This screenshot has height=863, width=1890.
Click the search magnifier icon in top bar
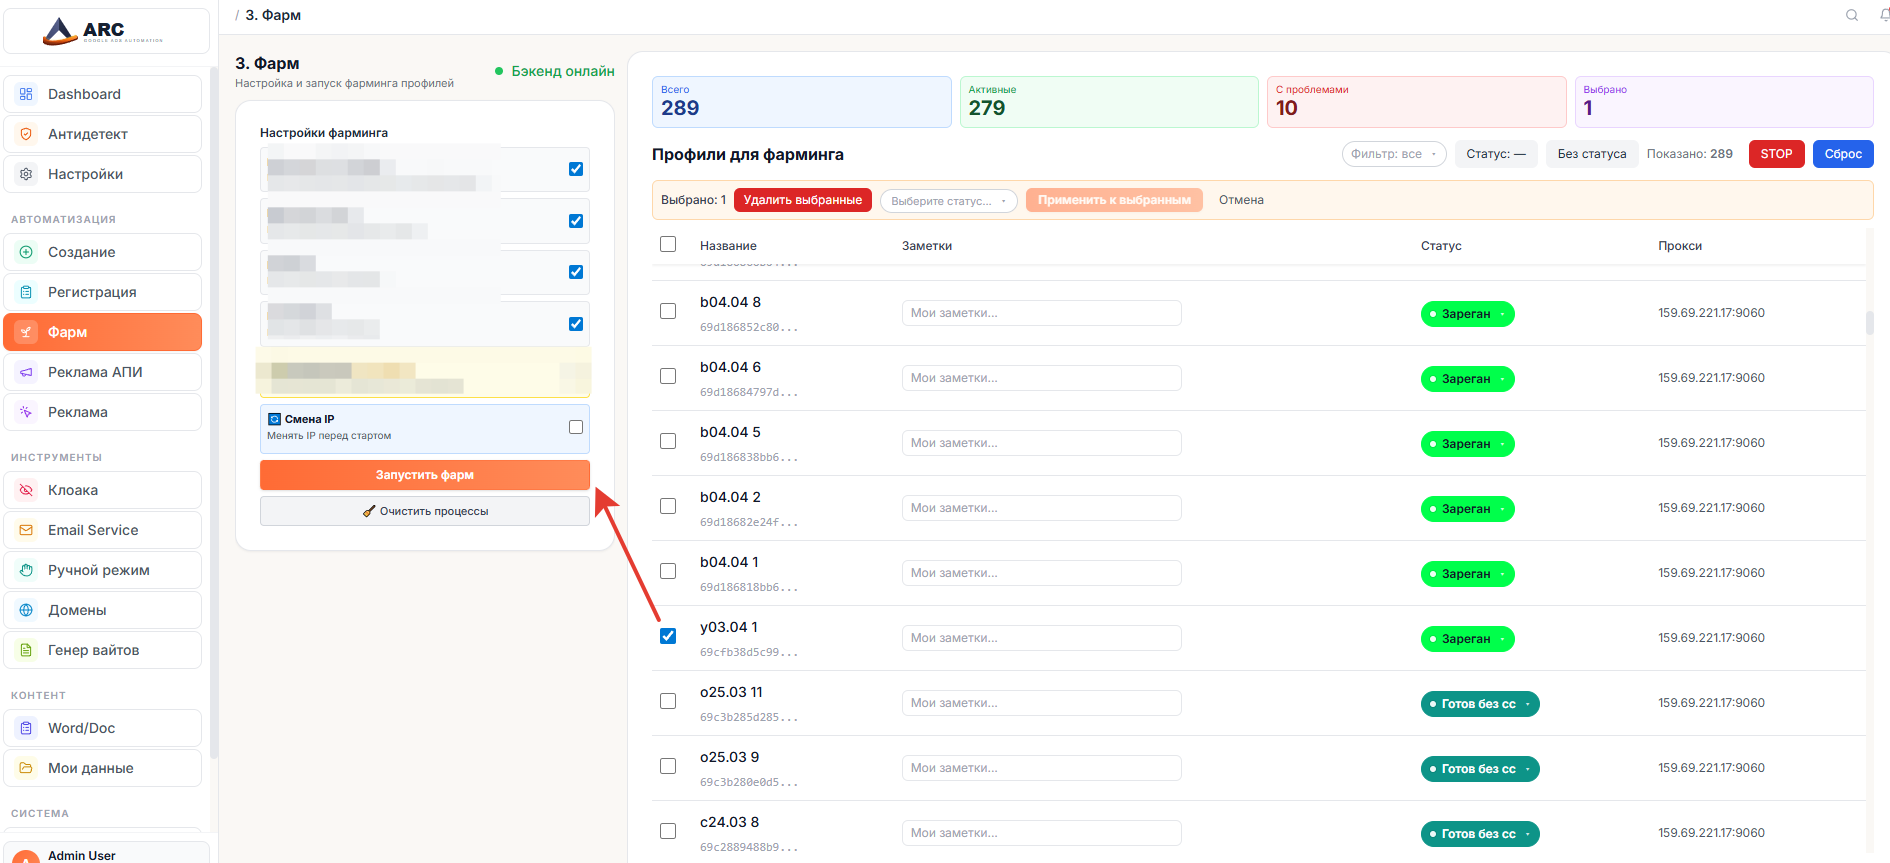1851,15
